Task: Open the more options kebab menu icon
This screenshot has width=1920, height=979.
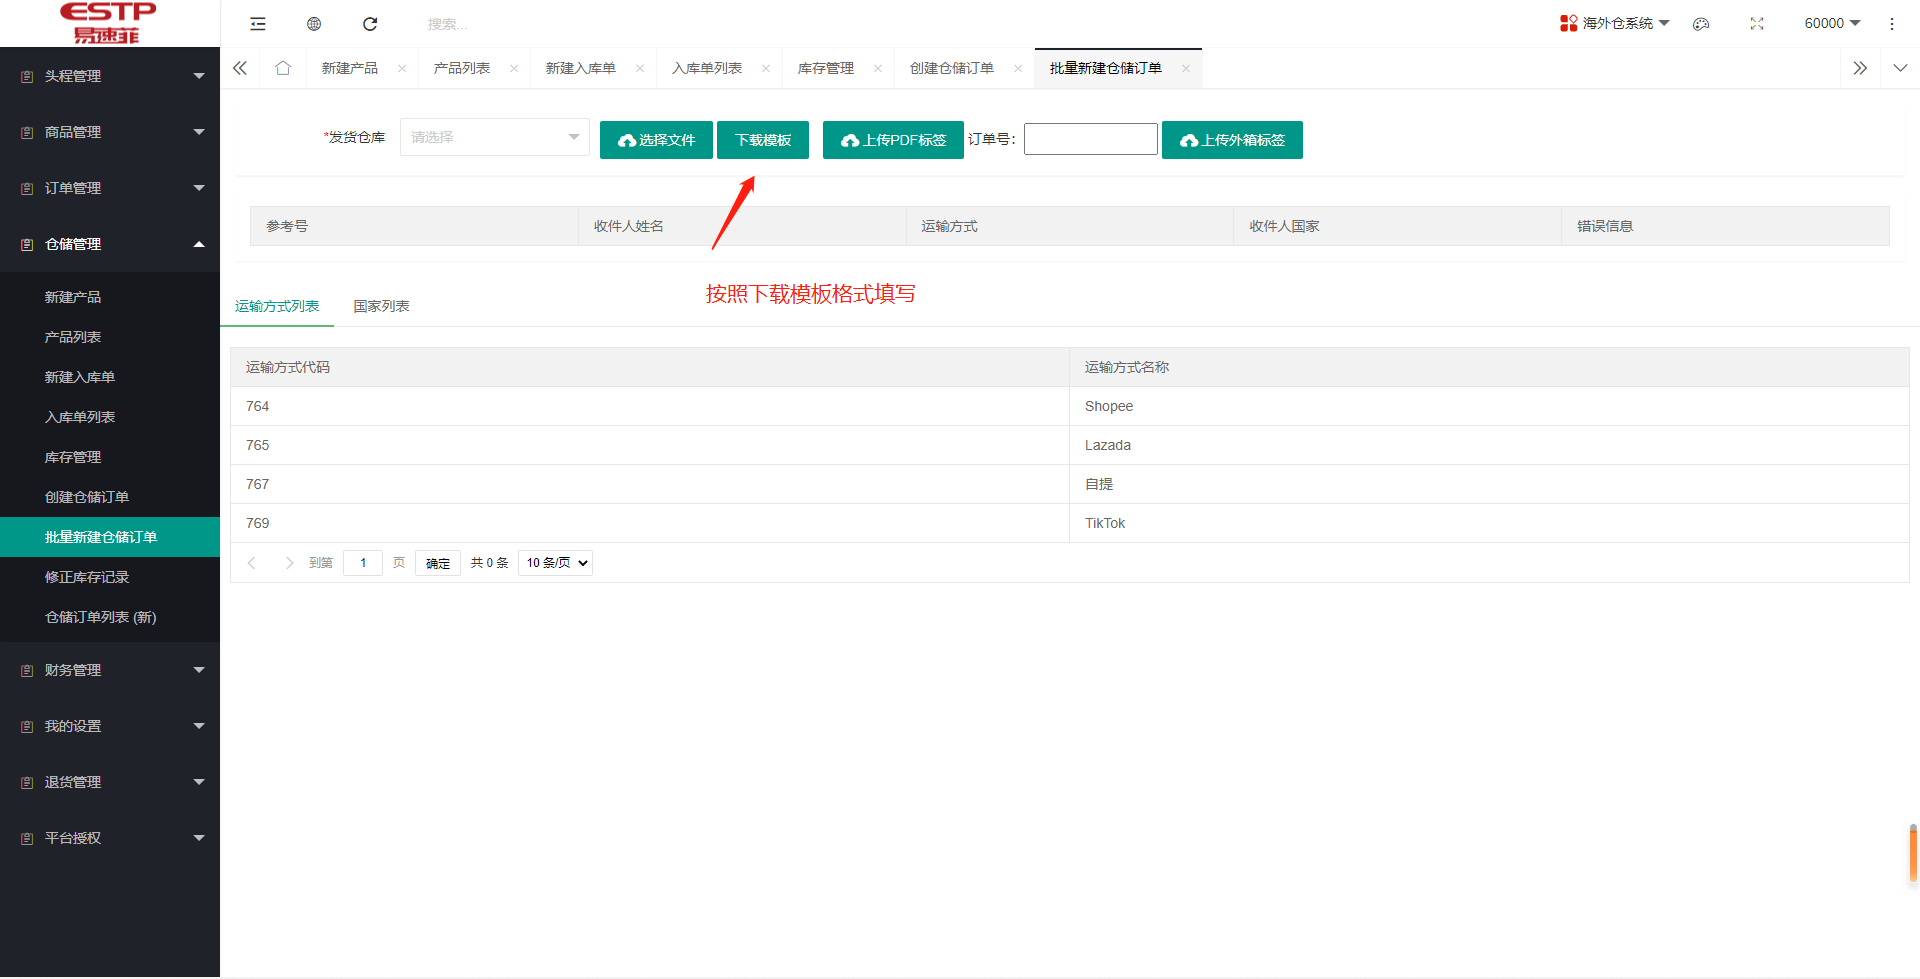Action: tap(1892, 23)
